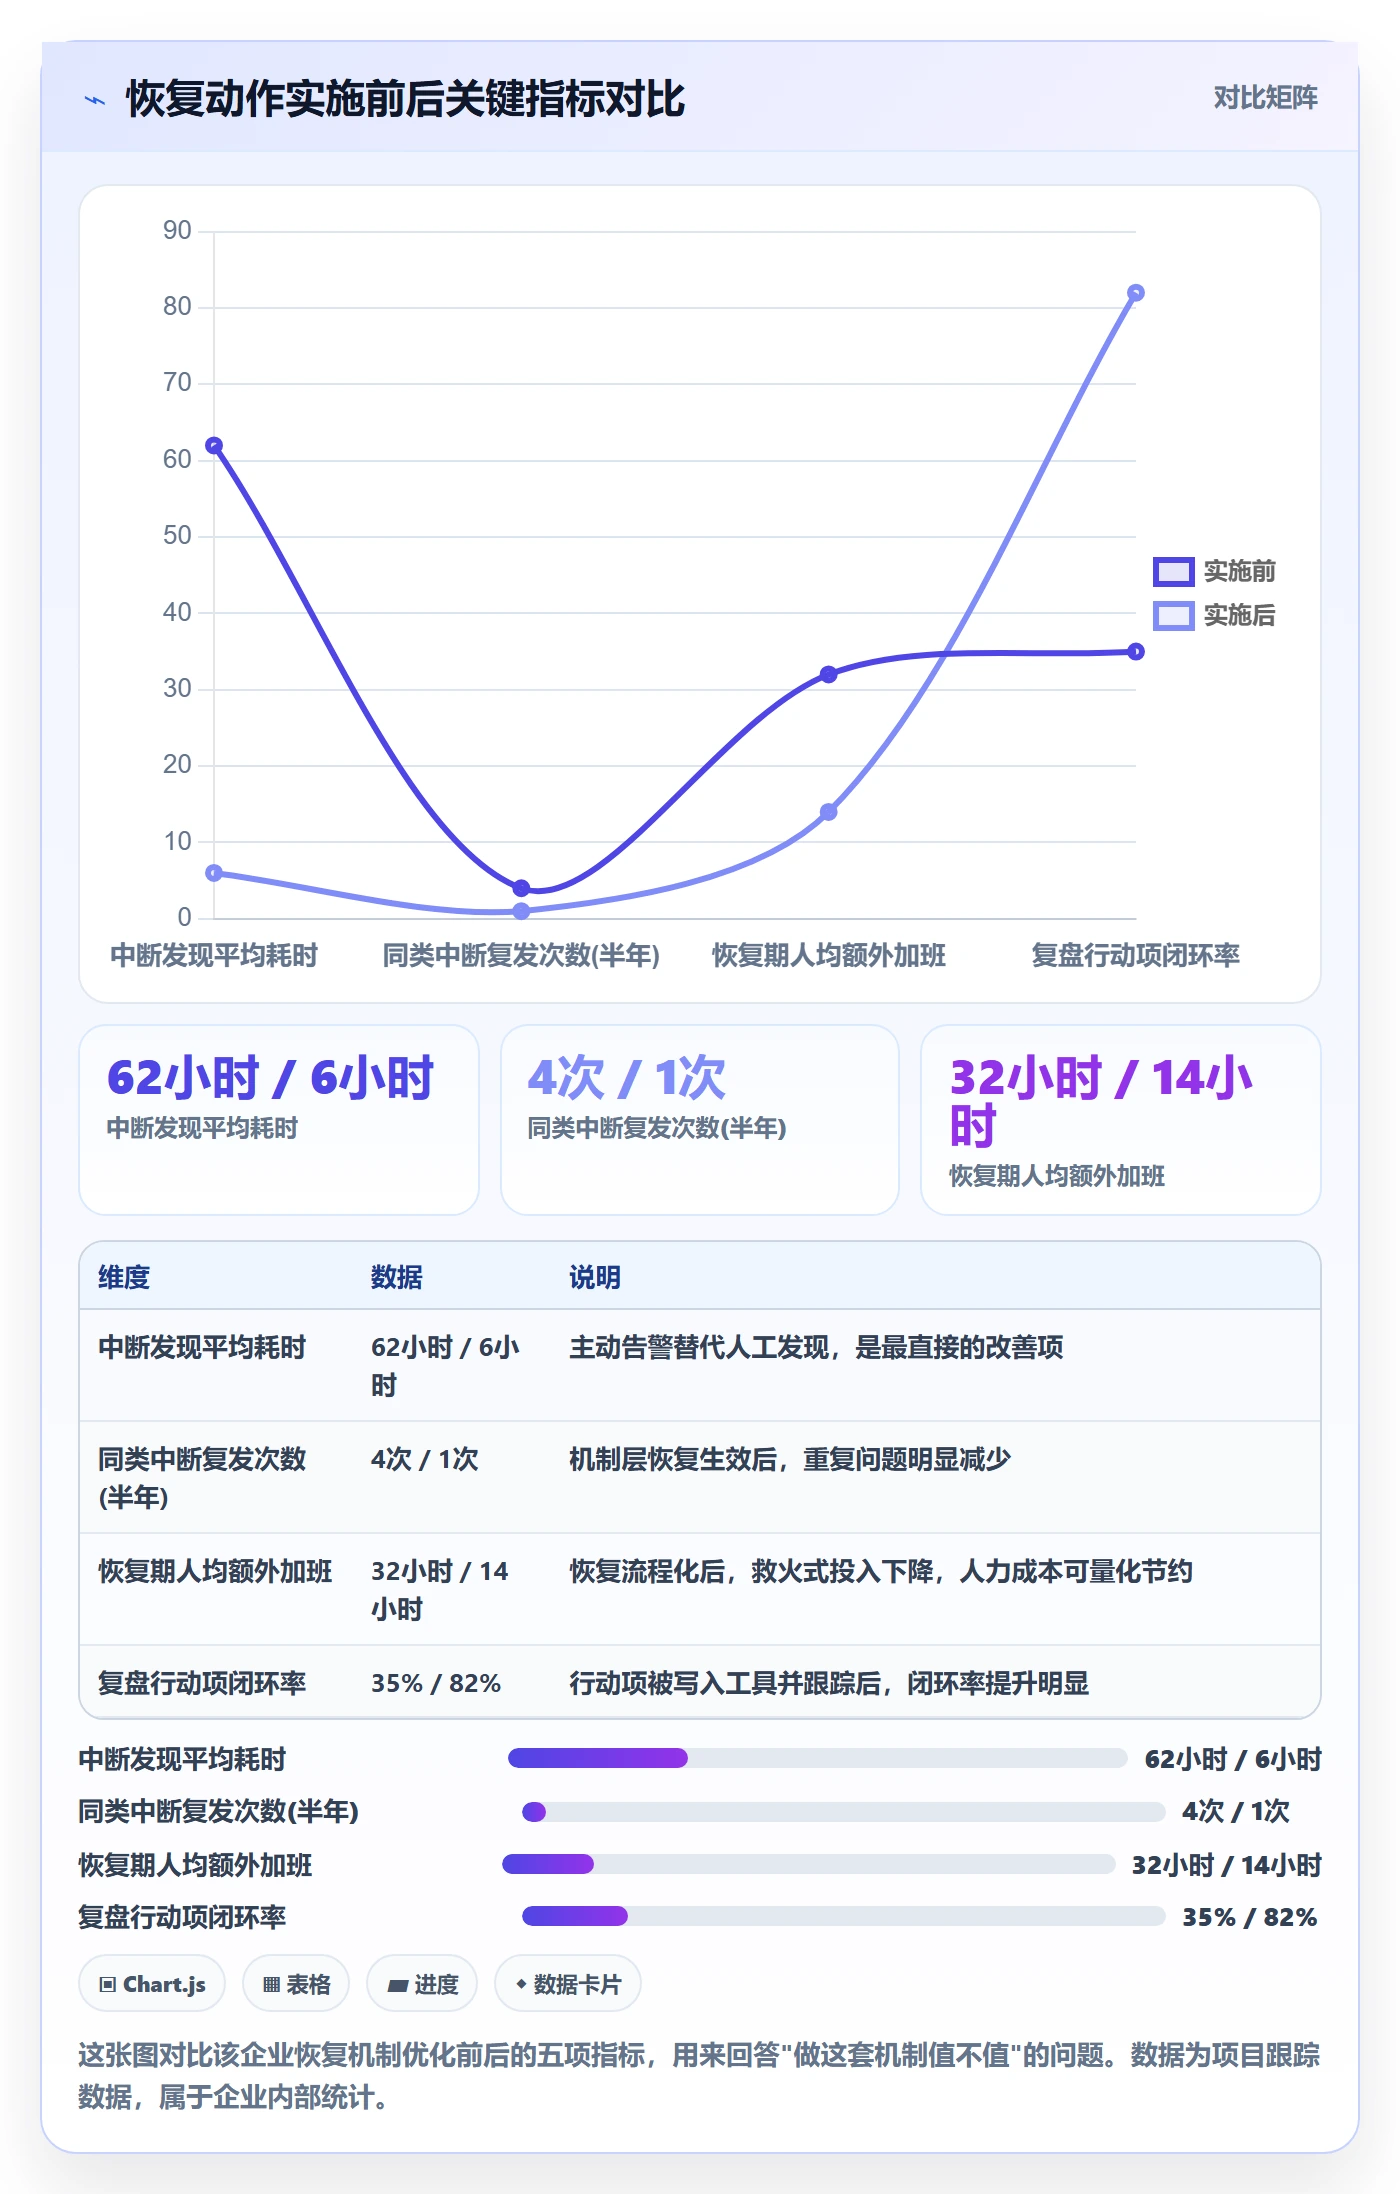Click the 实施前 point at 复盘行动项闭环率
Screen dimensions: 1400x2194
coord(1135,651)
